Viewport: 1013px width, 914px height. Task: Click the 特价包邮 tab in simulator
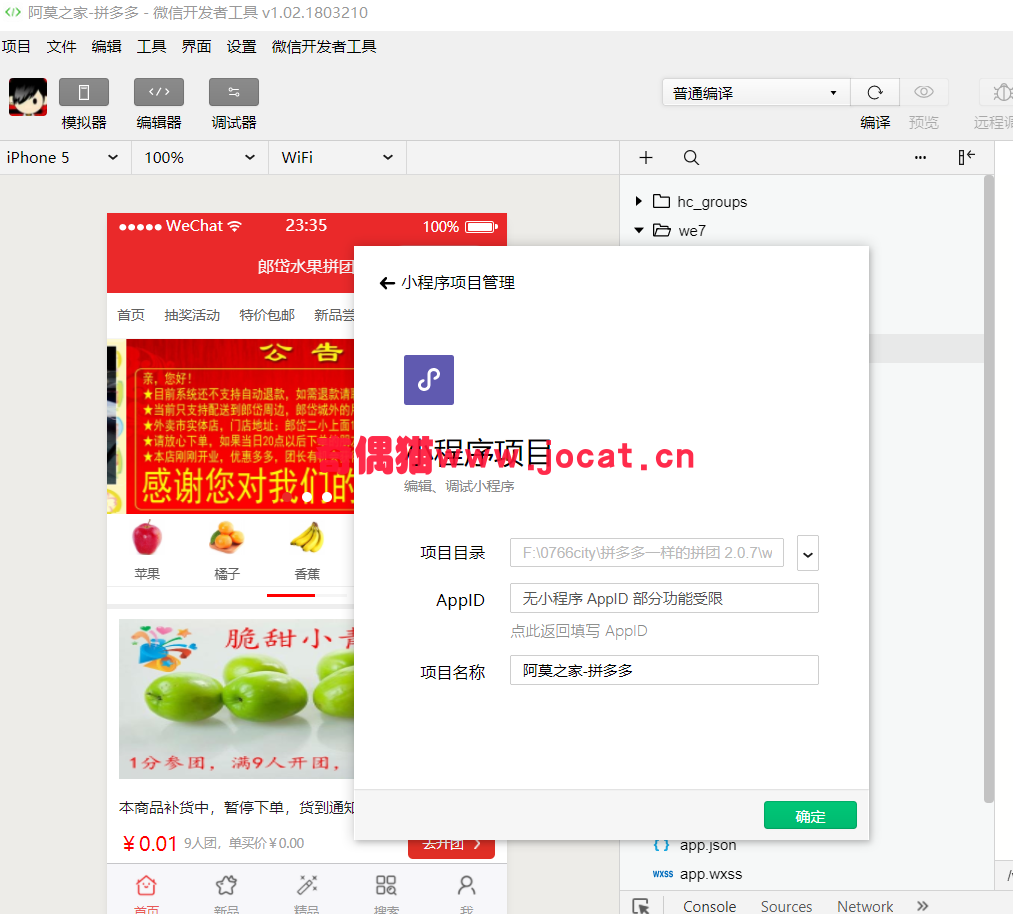[x=267, y=315]
